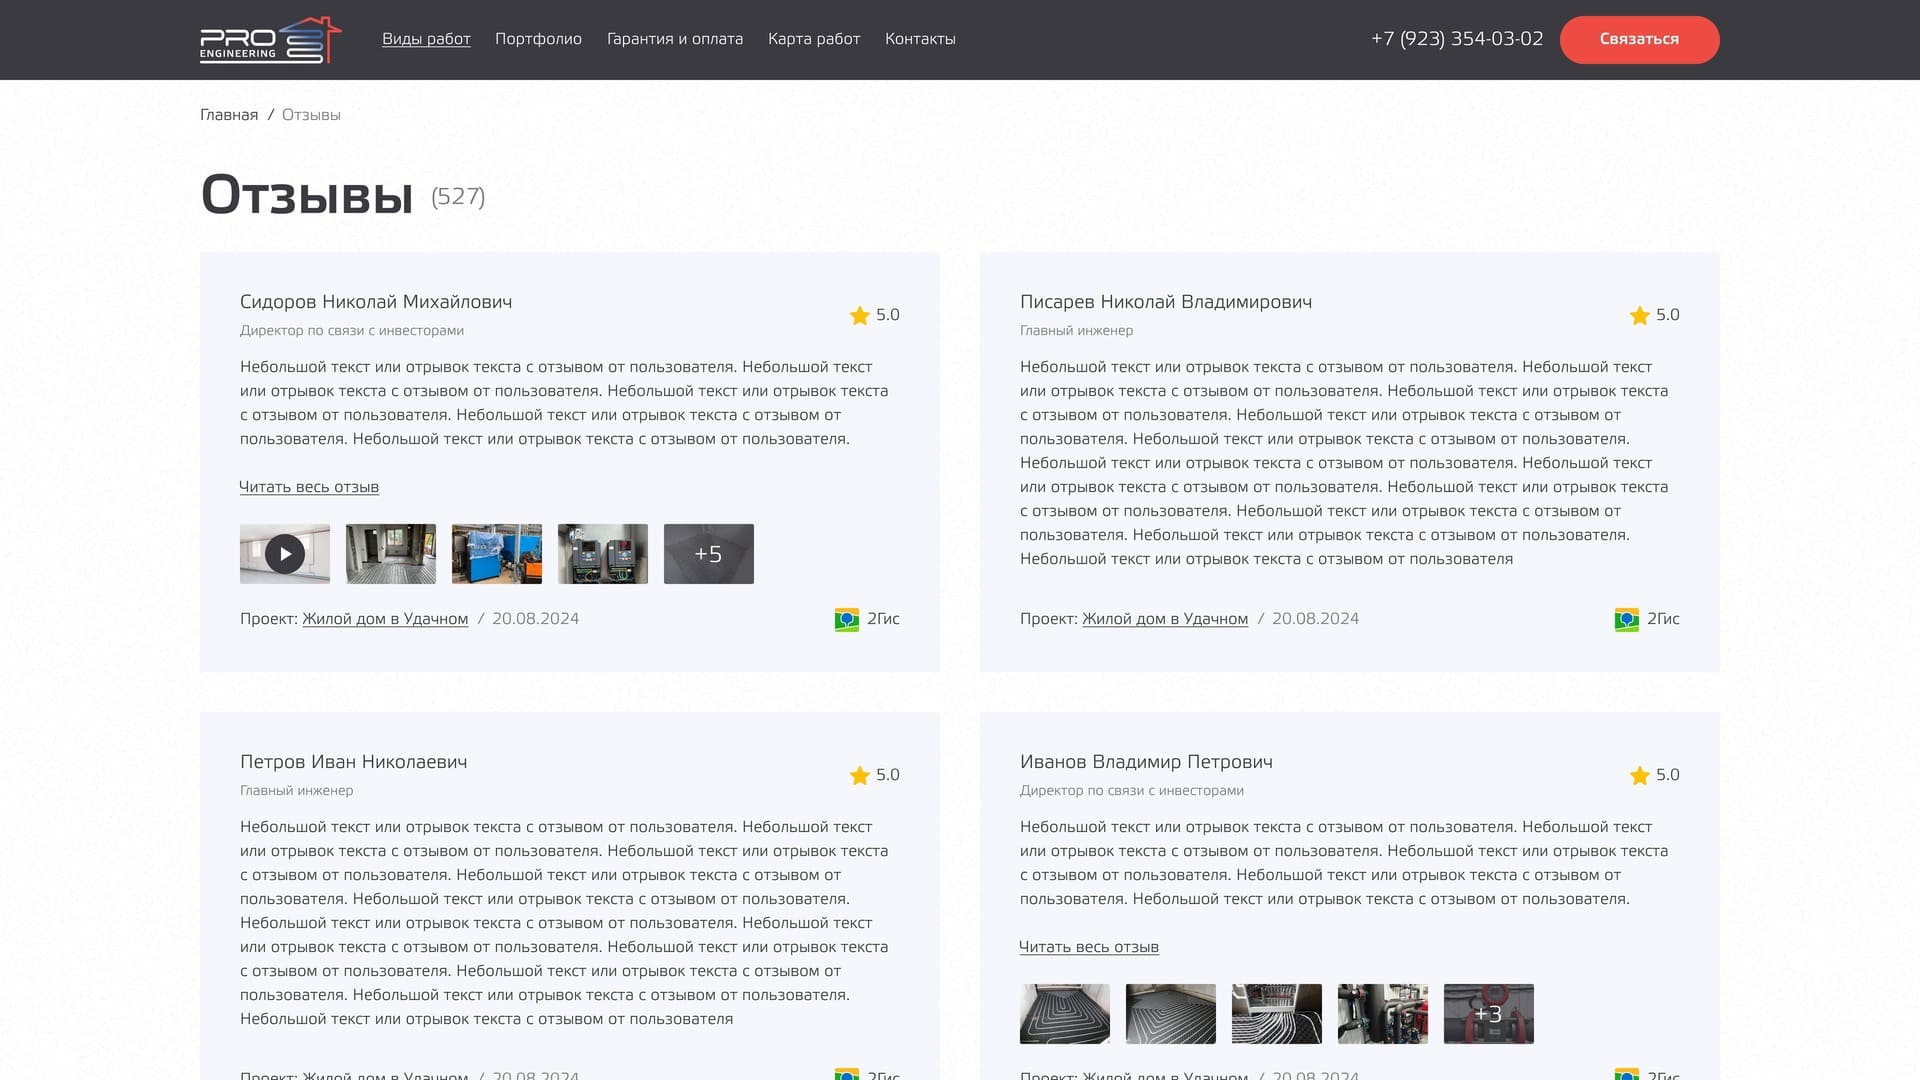Click the star icon on Pisarev's review

point(1639,316)
